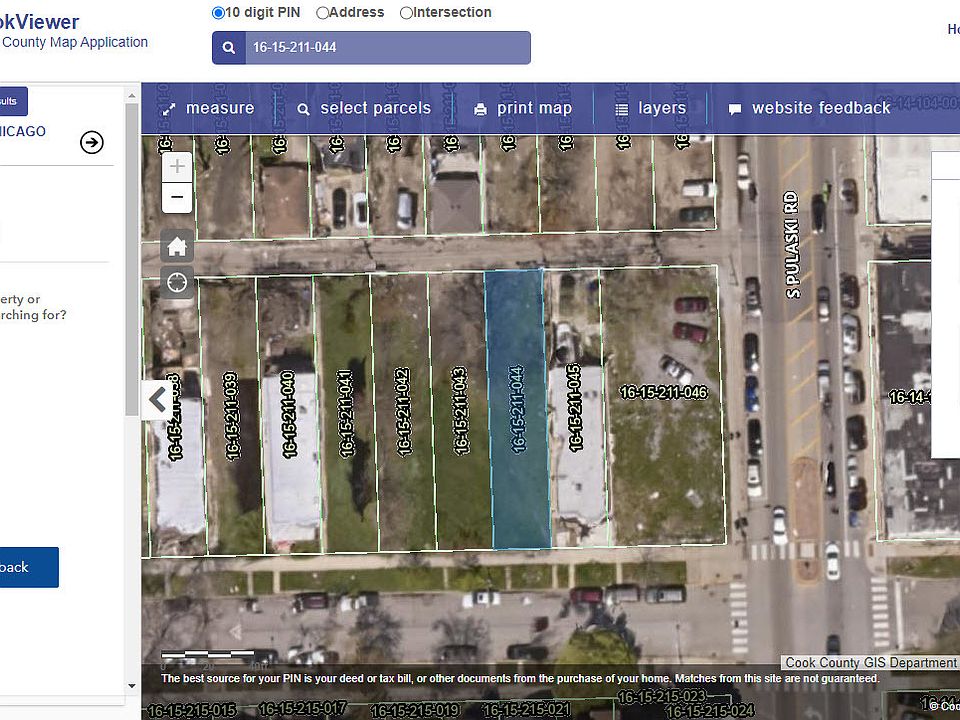Zoom out with the minus button

click(177, 197)
